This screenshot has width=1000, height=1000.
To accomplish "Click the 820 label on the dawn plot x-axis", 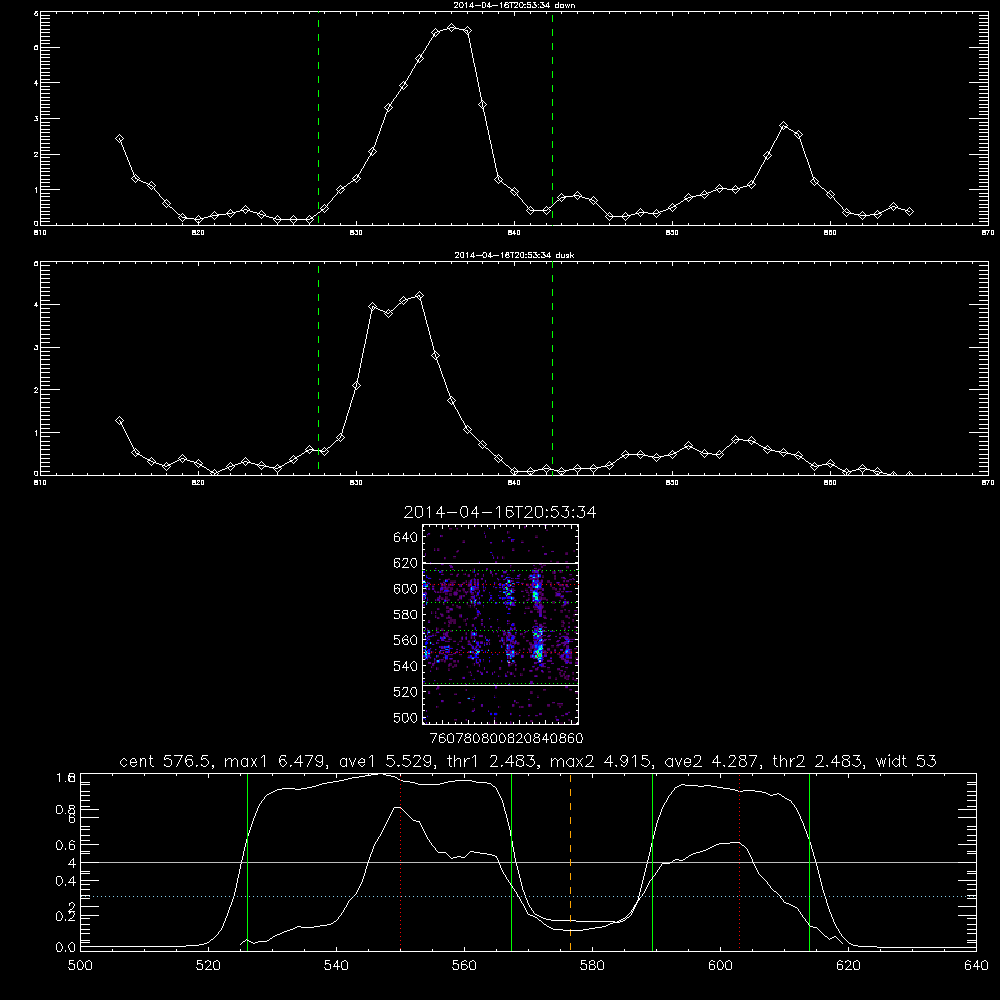I will tap(198, 233).
